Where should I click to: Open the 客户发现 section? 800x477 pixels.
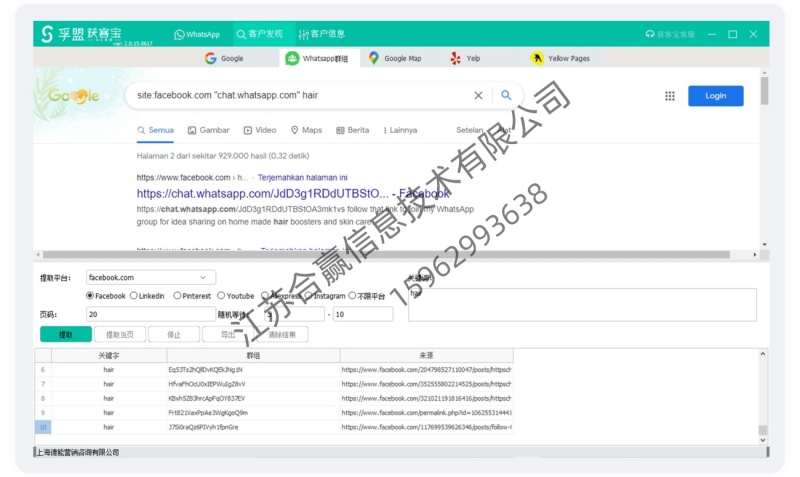(259, 34)
